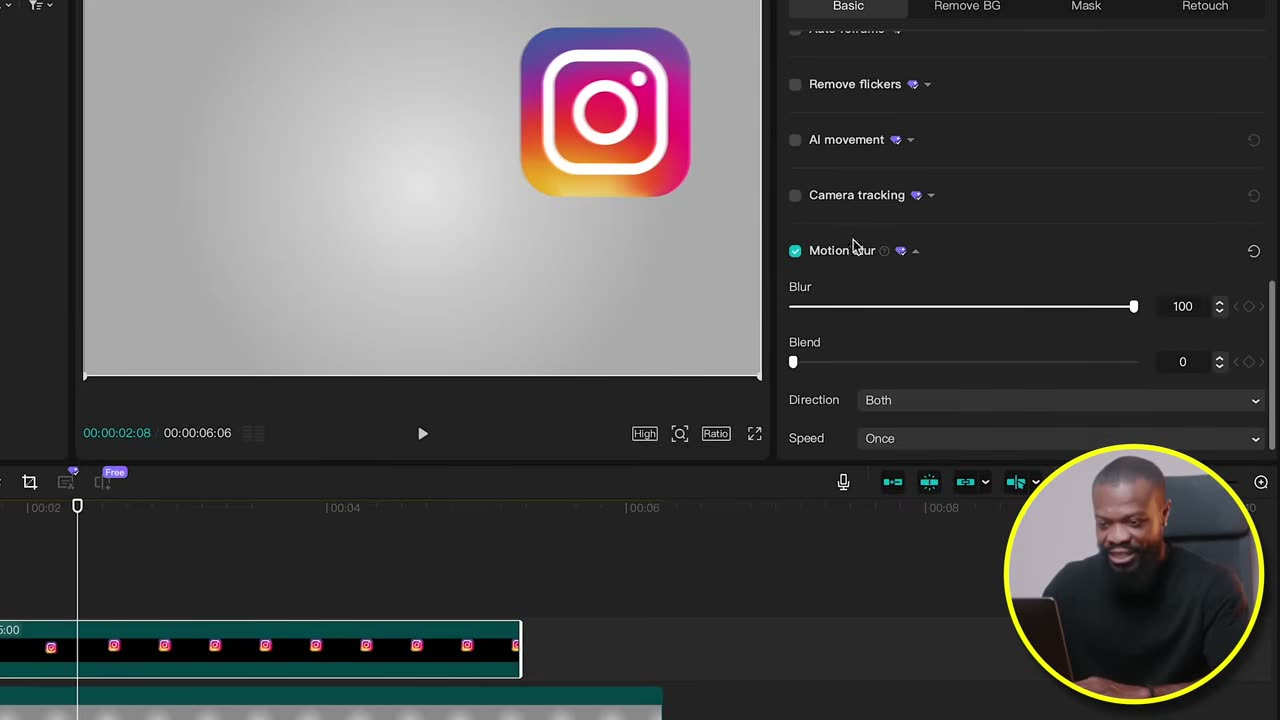
Task: Enable the Remove flickers checkbox
Action: [795, 85]
